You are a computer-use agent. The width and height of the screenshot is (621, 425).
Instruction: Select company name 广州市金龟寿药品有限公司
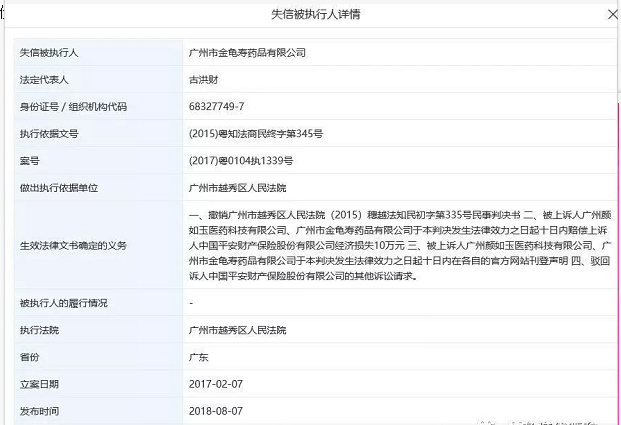[x=247, y=51]
